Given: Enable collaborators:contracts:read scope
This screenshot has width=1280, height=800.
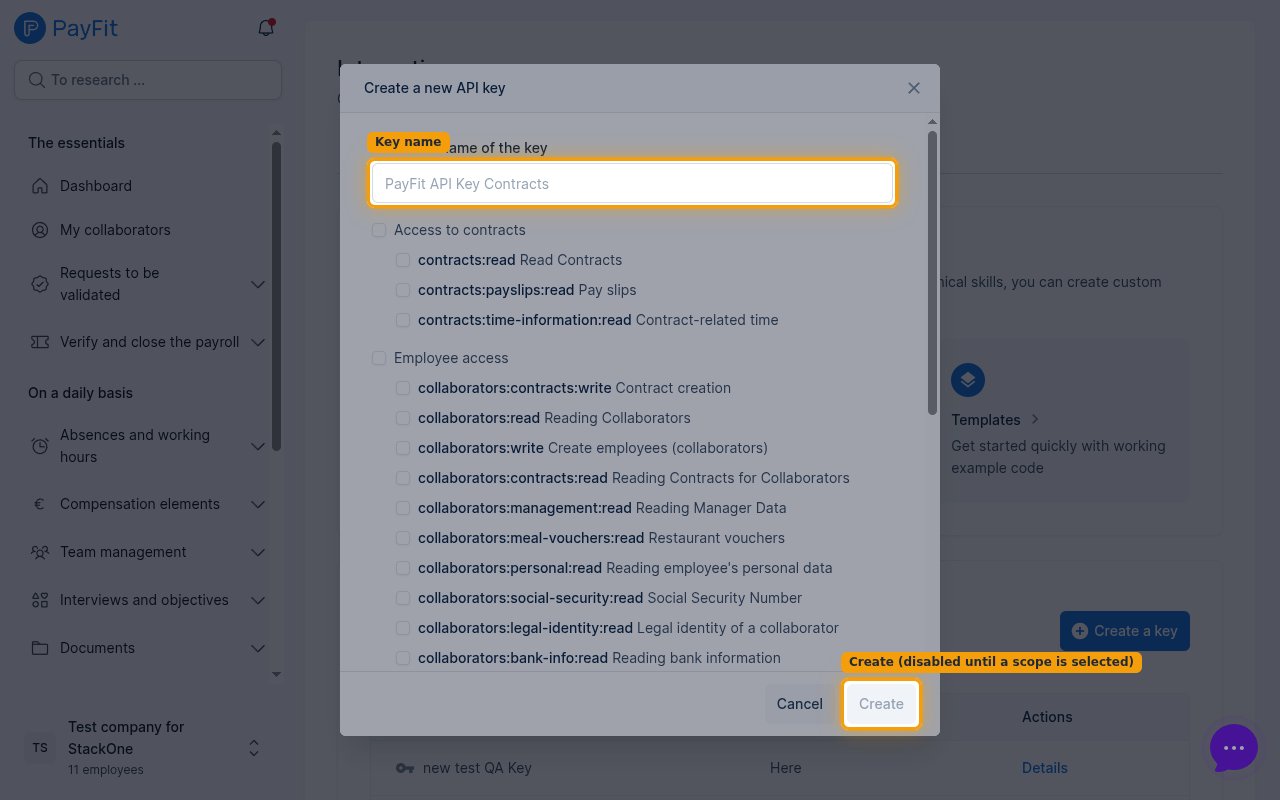Looking at the screenshot, I should click(x=403, y=478).
